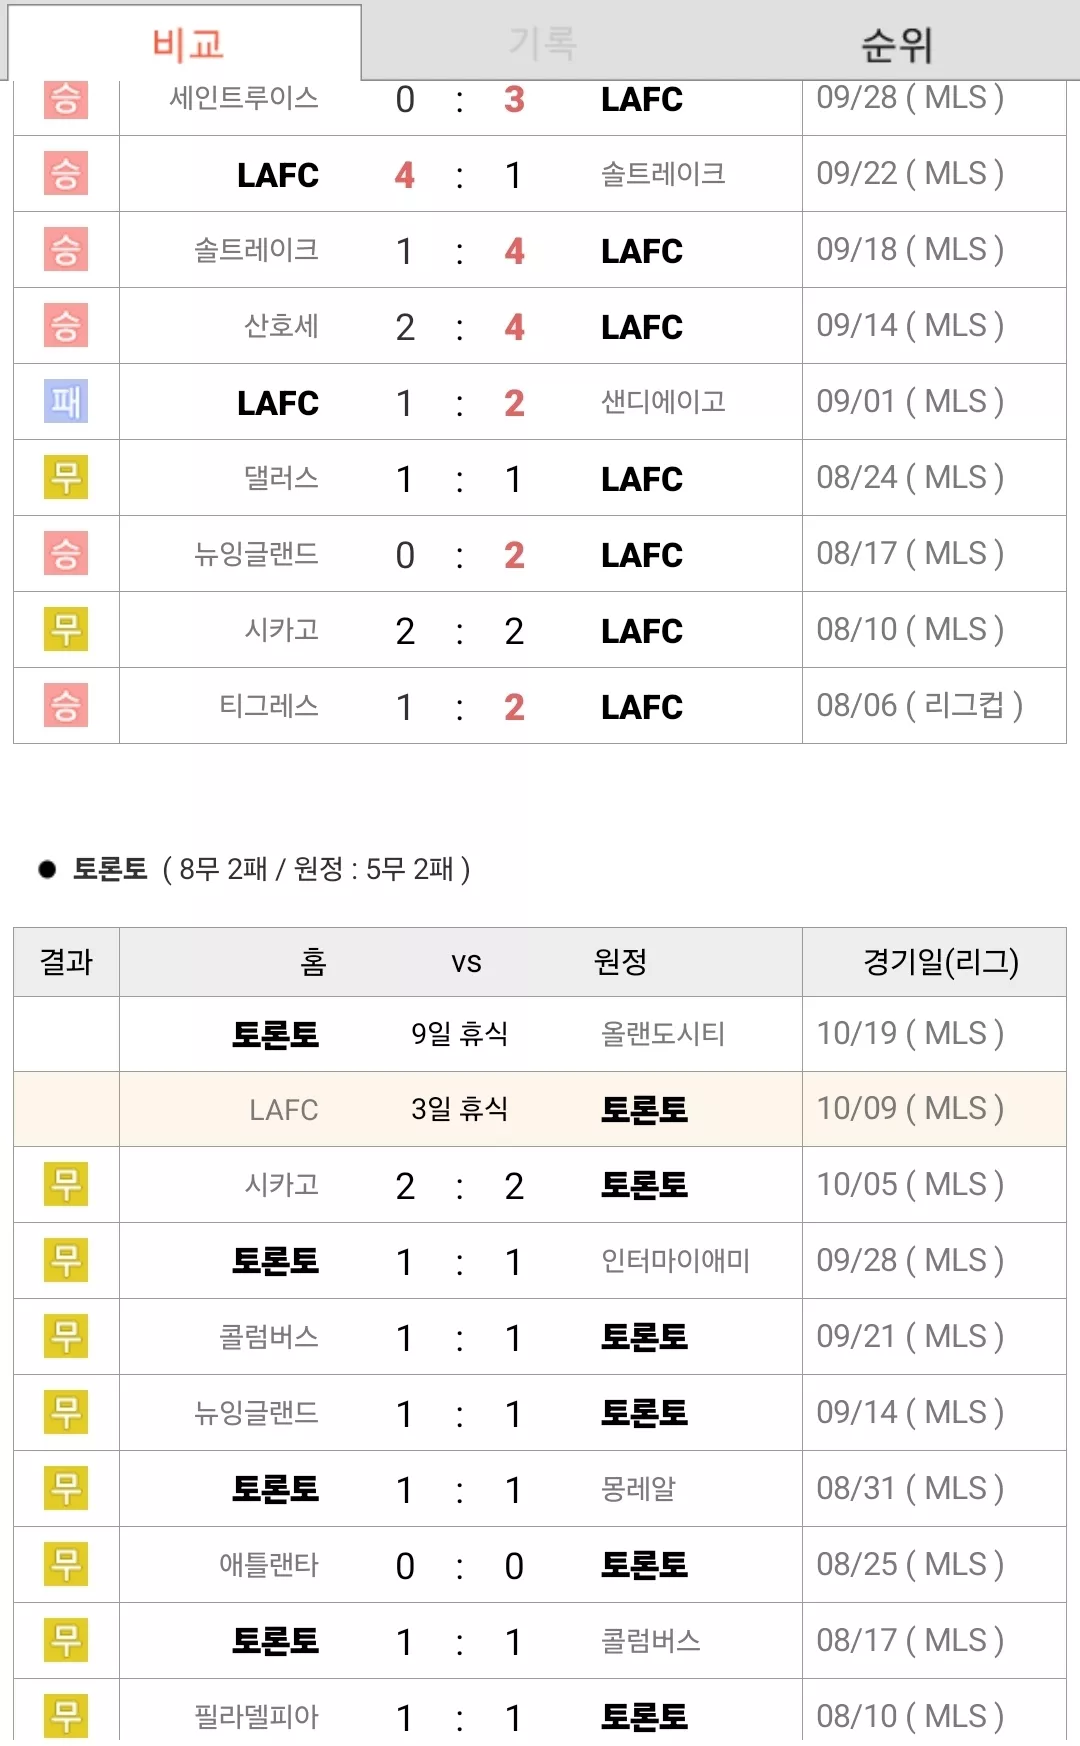Click the 솔트레이크 away team on 09/22
Image resolution: width=1080 pixels, height=1746 pixels.
tap(663, 173)
